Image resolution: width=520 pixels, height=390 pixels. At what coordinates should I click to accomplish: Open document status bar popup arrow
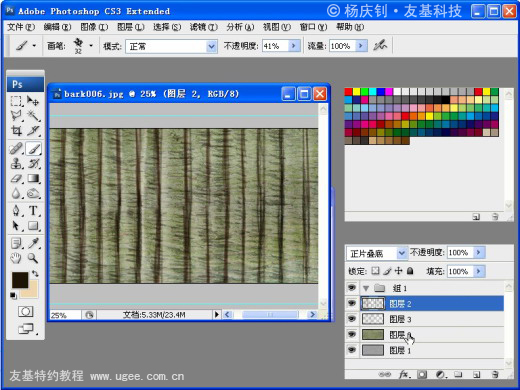pyautogui.click(x=217, y=314)
